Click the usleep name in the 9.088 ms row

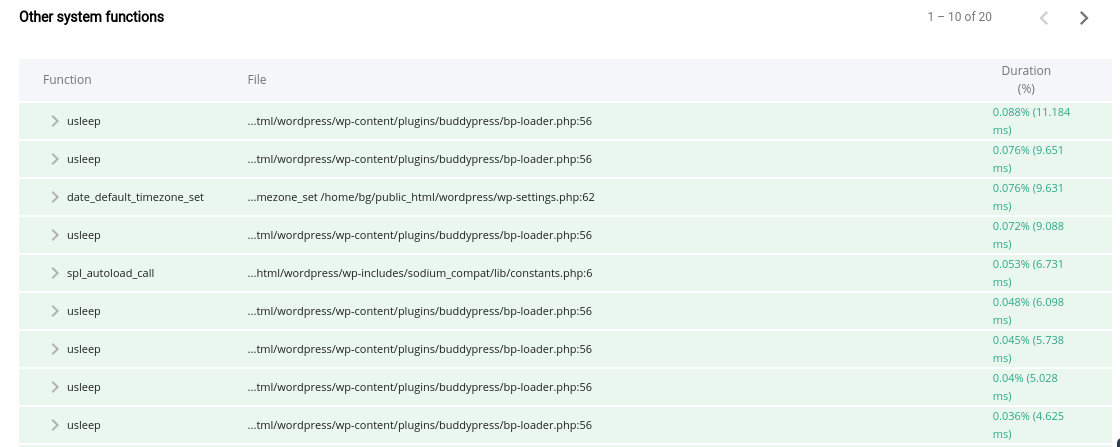coord(84,235)
